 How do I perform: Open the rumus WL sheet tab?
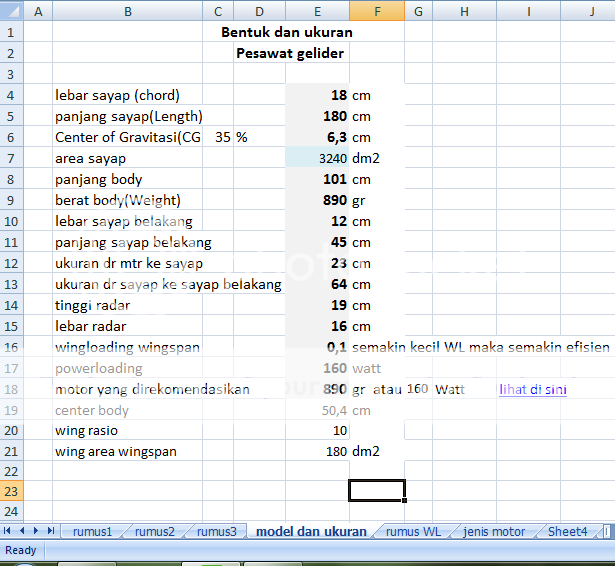tap(413, 531)
